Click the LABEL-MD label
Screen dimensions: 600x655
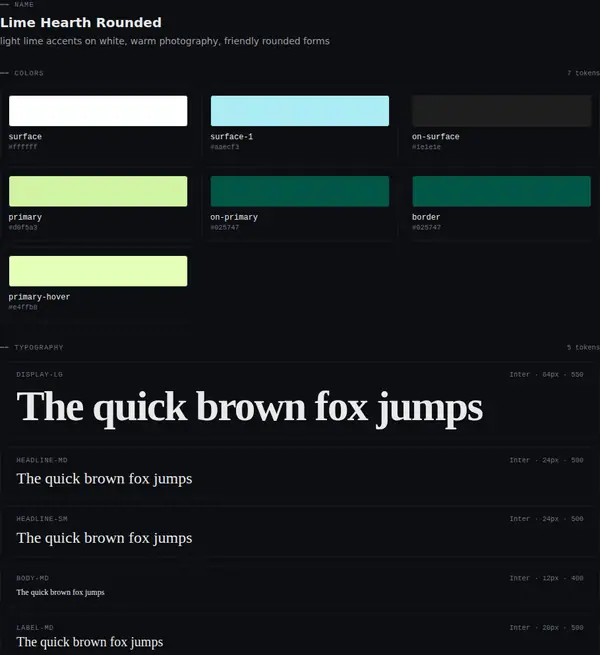click(x=35, y=628)
